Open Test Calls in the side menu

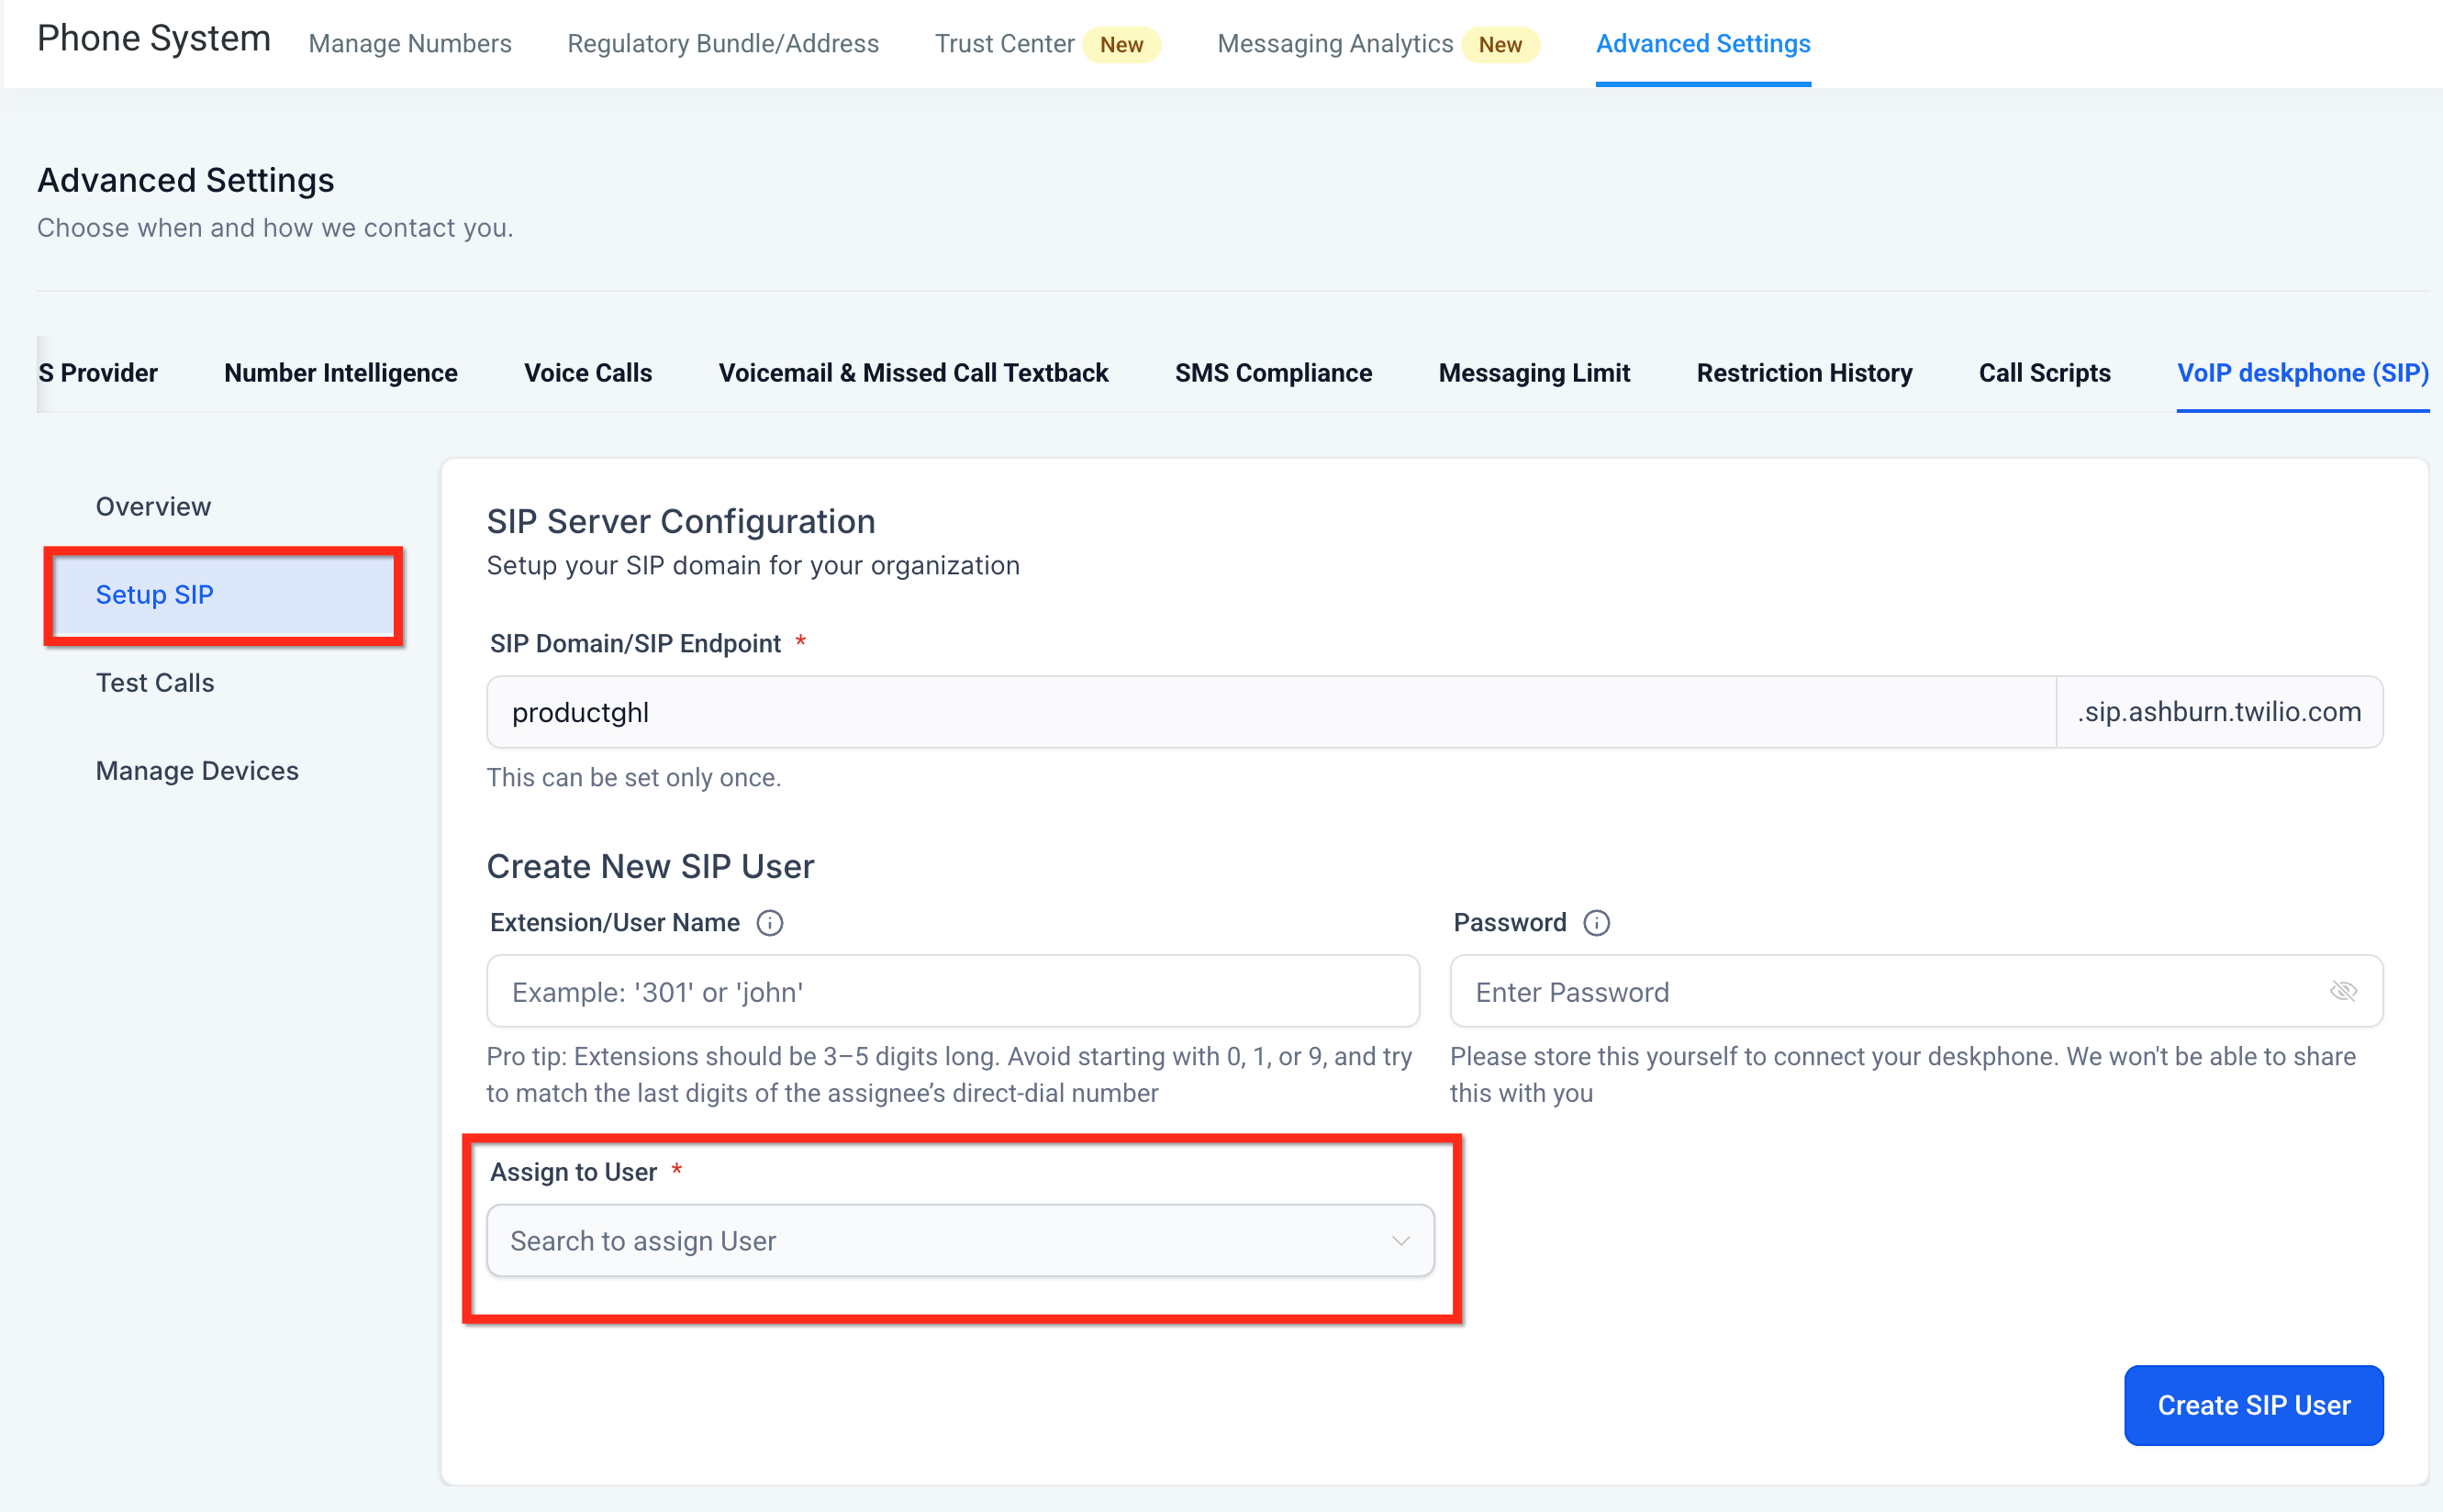click(x=155, y=682)
